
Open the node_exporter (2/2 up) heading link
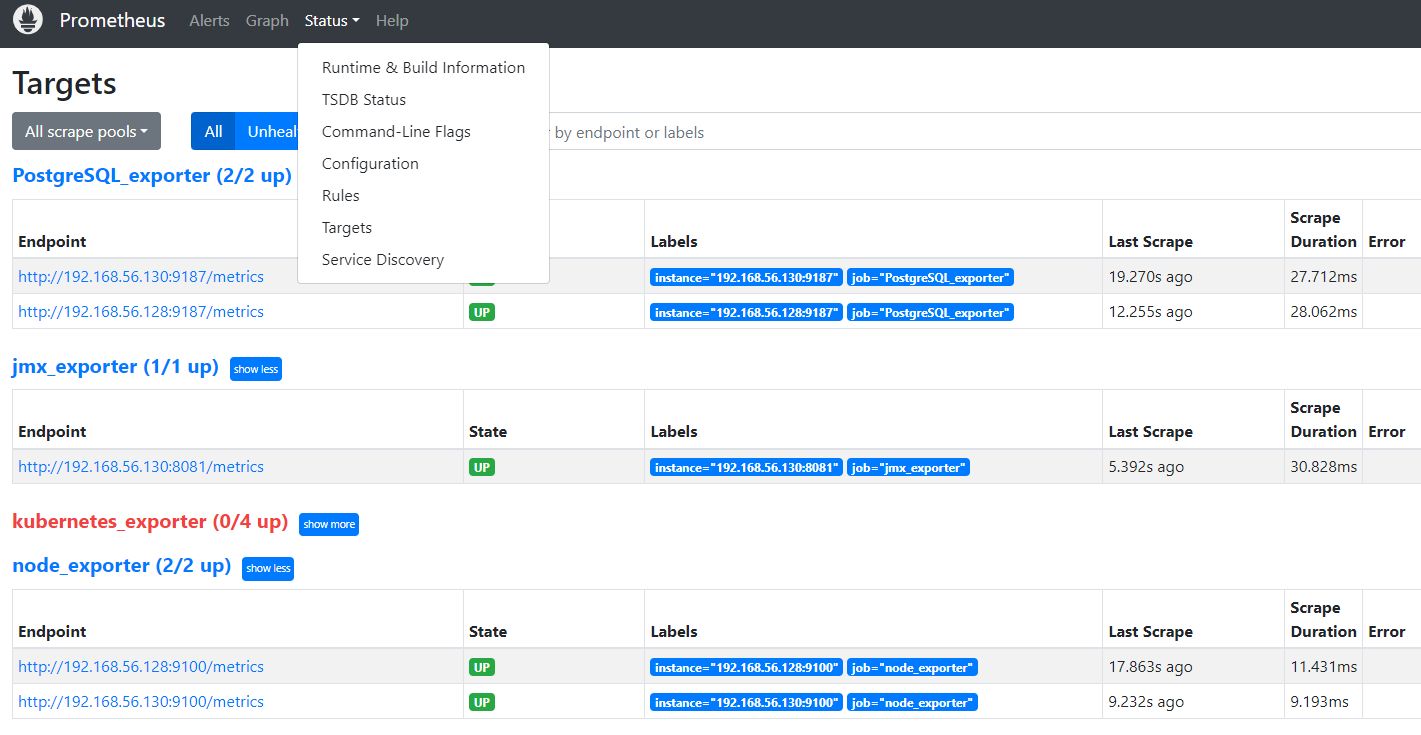tap(121, 566)
